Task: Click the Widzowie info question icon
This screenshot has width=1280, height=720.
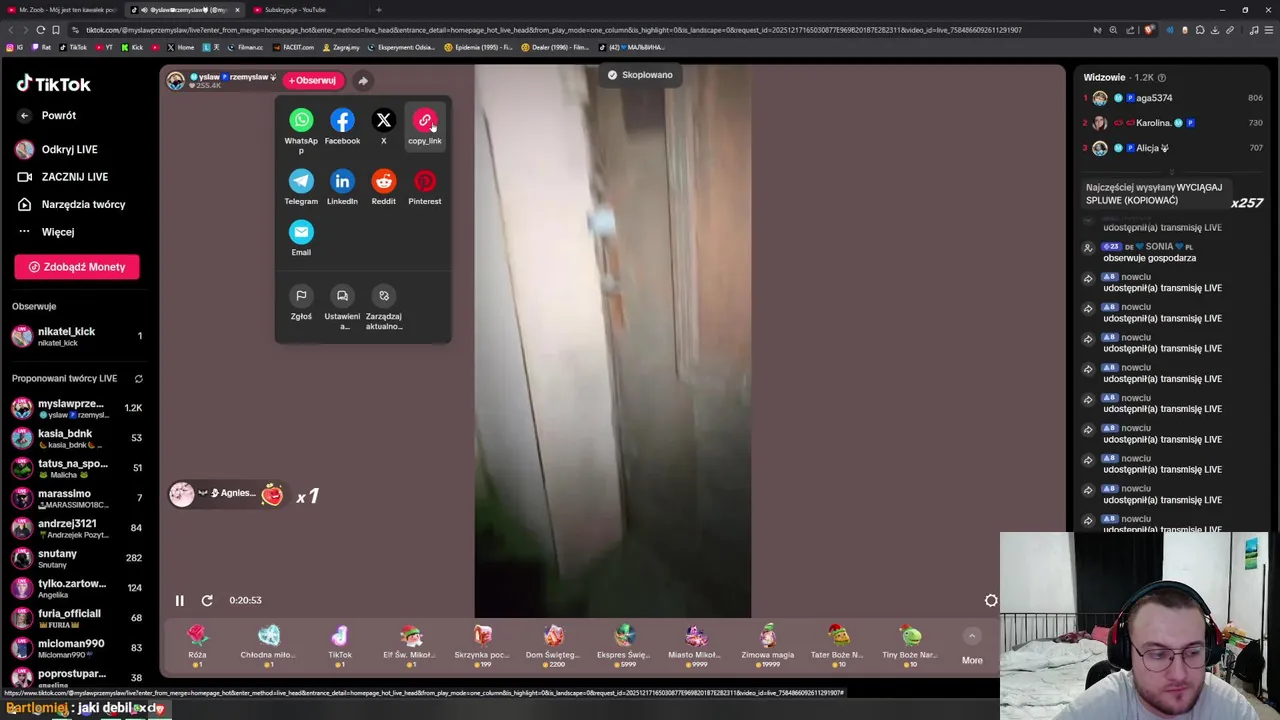Action: pos(1161,77)
